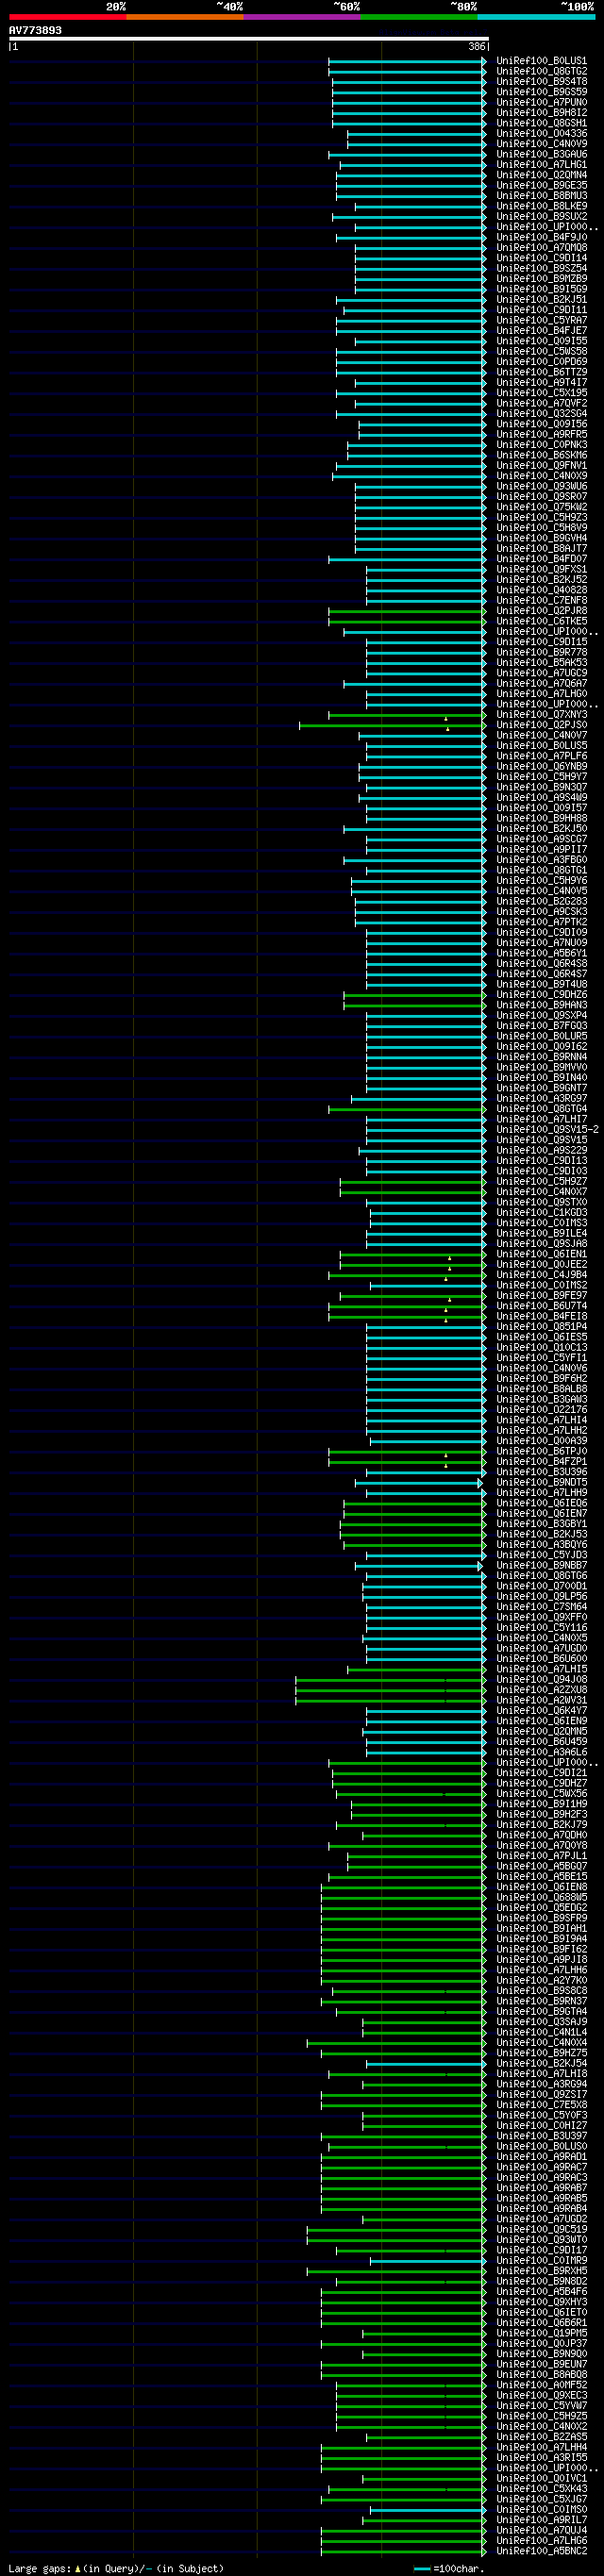This screenshot has width=604, height=2576.
Task: Click the label UniRef100_B6SKM6
Action: click(x=542, y=455)
